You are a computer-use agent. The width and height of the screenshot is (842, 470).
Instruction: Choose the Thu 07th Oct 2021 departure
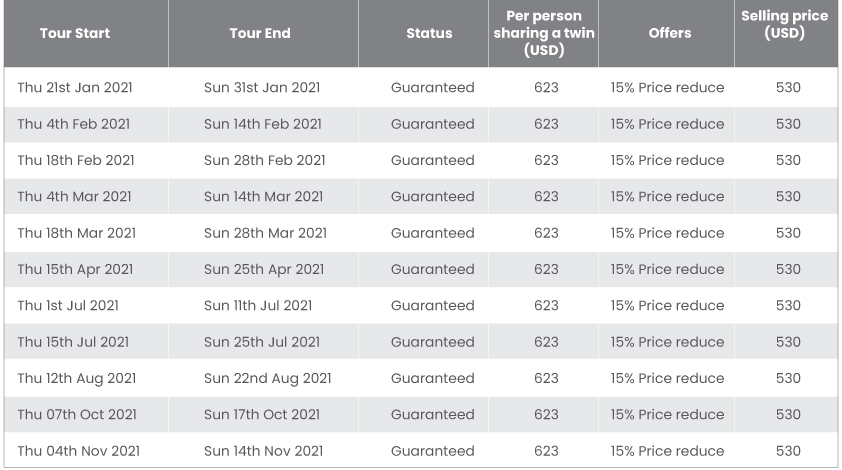tap(77, 415)
